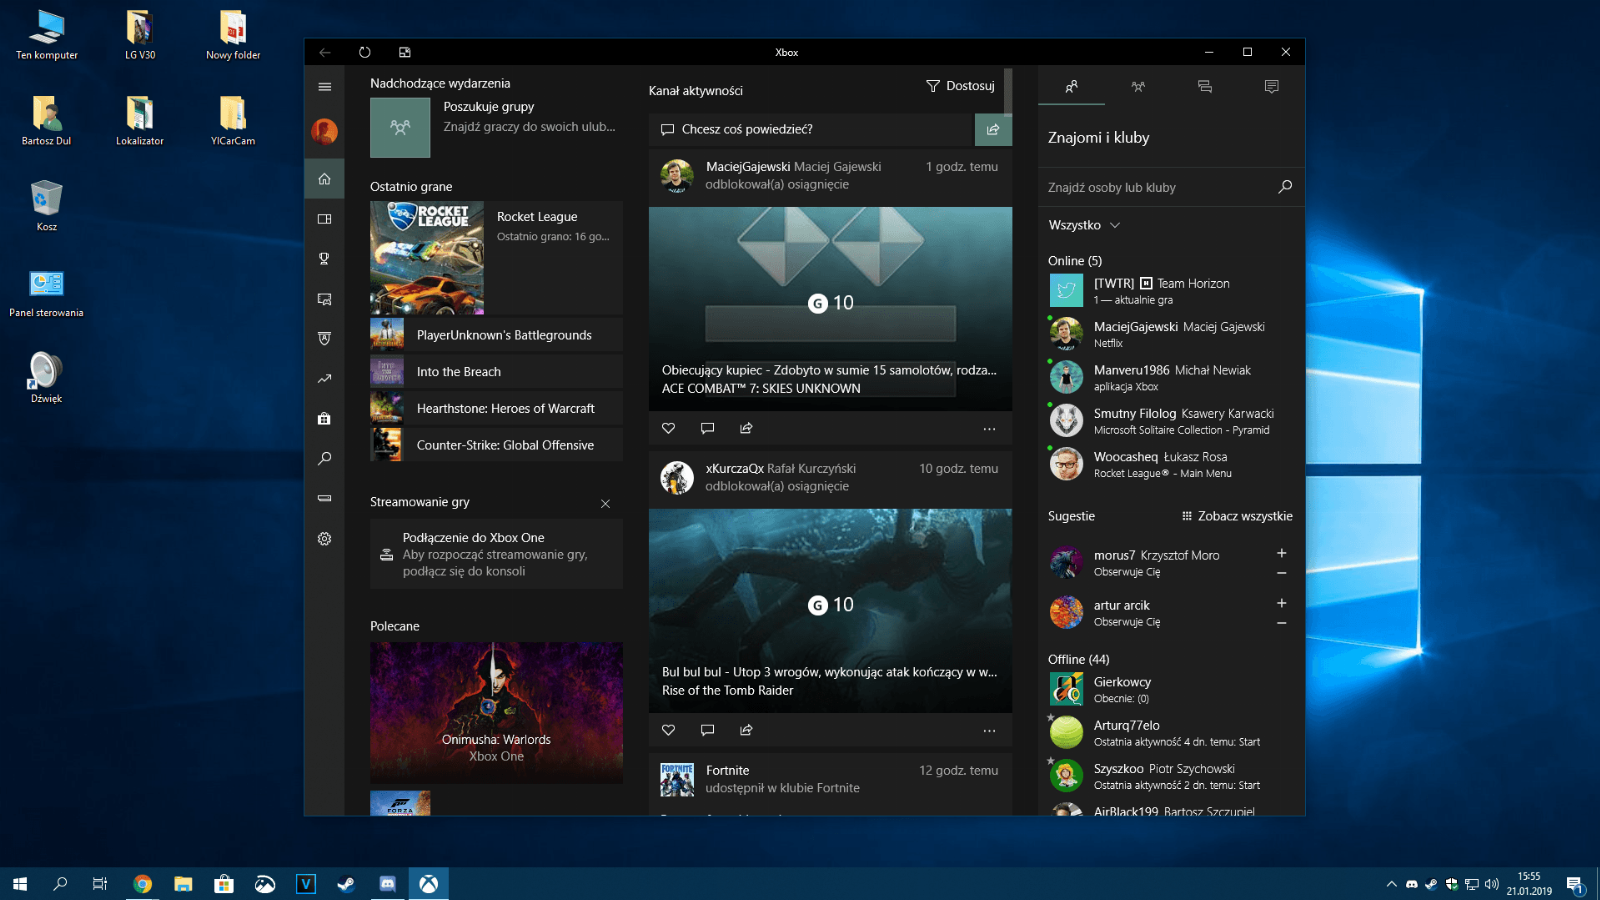Image resolution: width=1600 pixels, height=900 pixels.
Task: Open more options for ACE COMBAT 7 post
Action: point(989,429)
